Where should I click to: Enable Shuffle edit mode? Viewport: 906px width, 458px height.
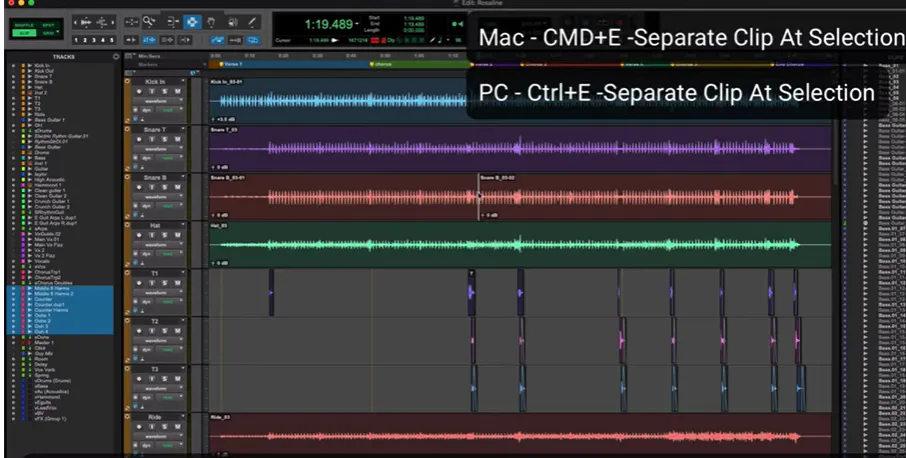(x=24, y=25)
